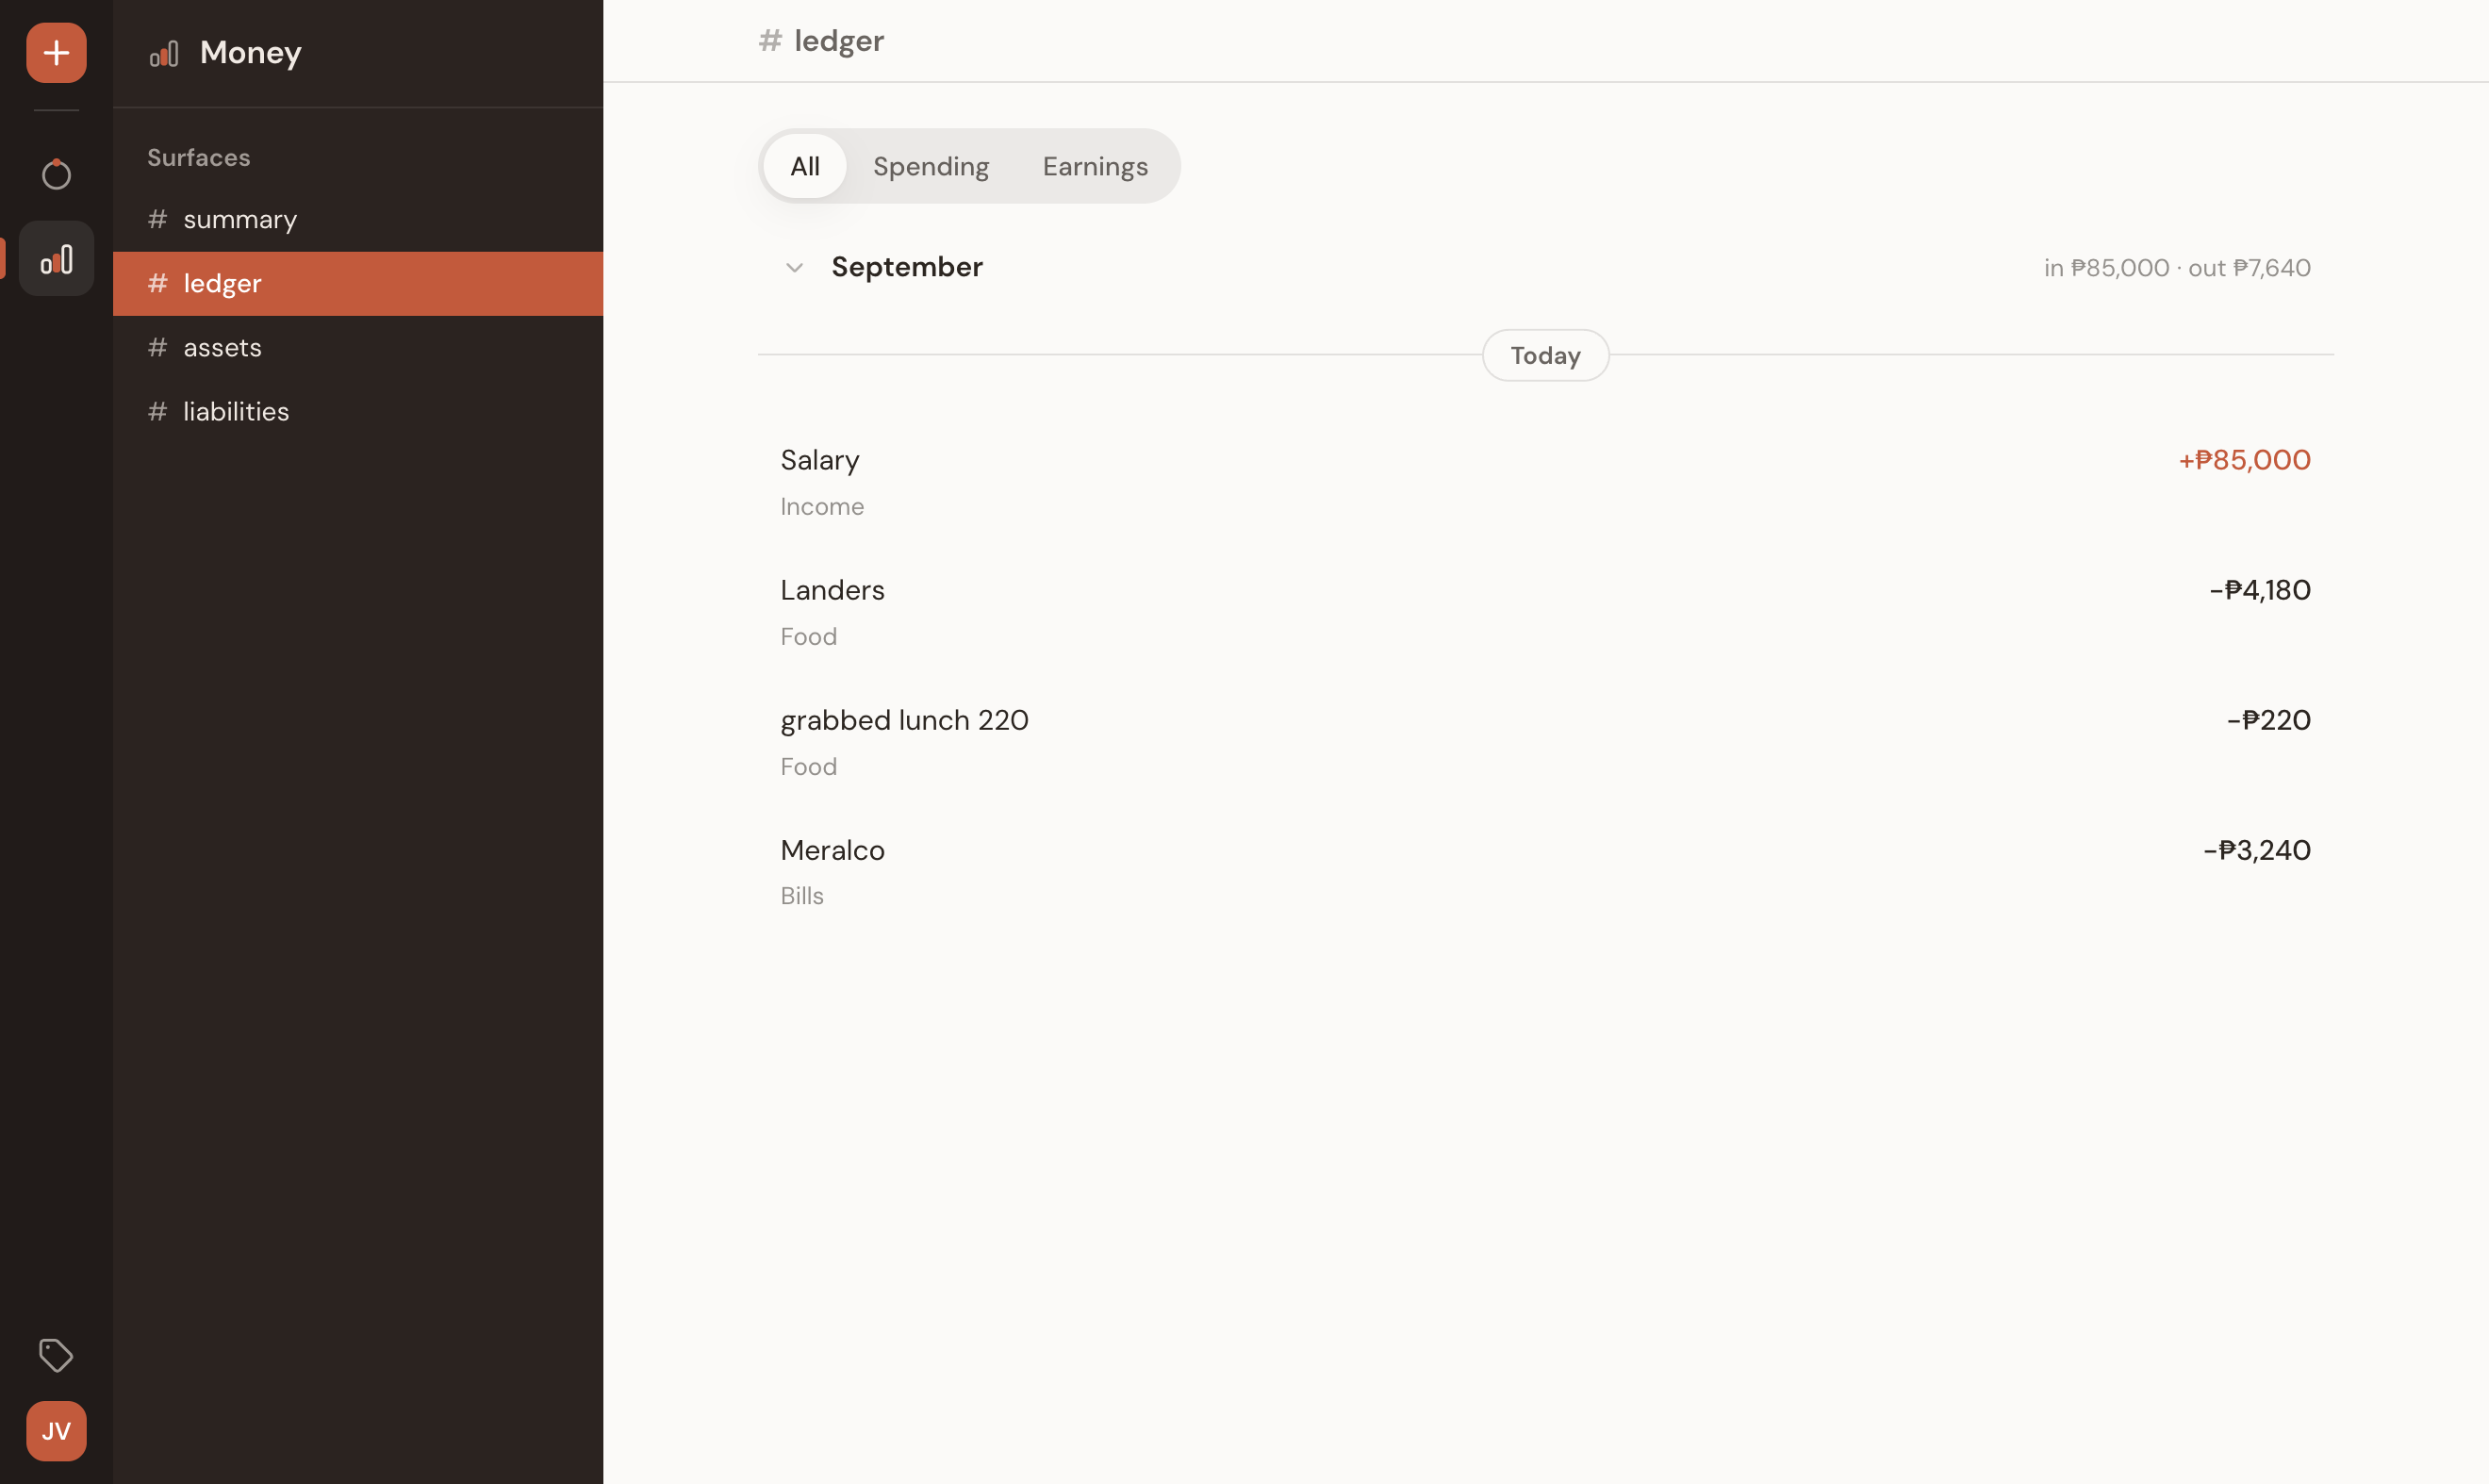Switch to the Spending filter

(931, 166)
